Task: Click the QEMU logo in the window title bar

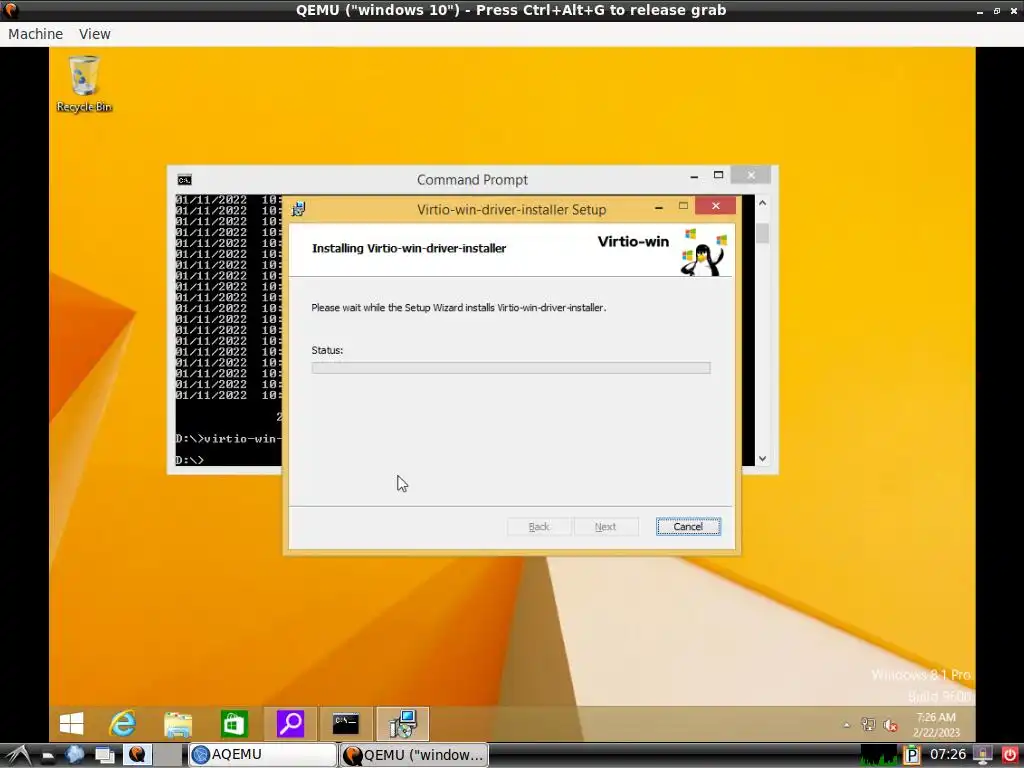Action: [x=11, y=10]
